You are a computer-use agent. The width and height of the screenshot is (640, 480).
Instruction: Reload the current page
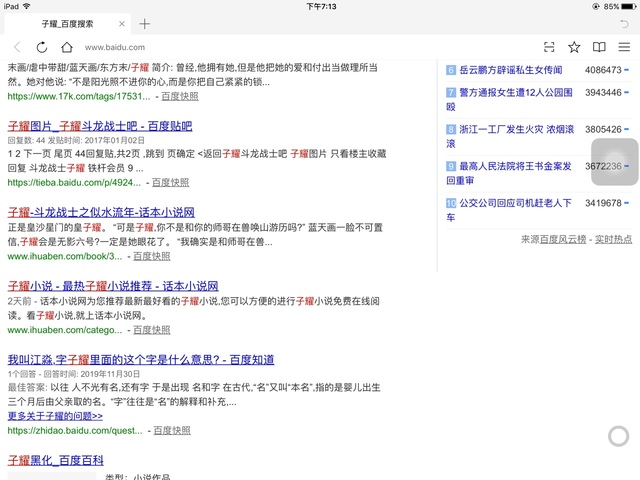click(x=42, y=47)
